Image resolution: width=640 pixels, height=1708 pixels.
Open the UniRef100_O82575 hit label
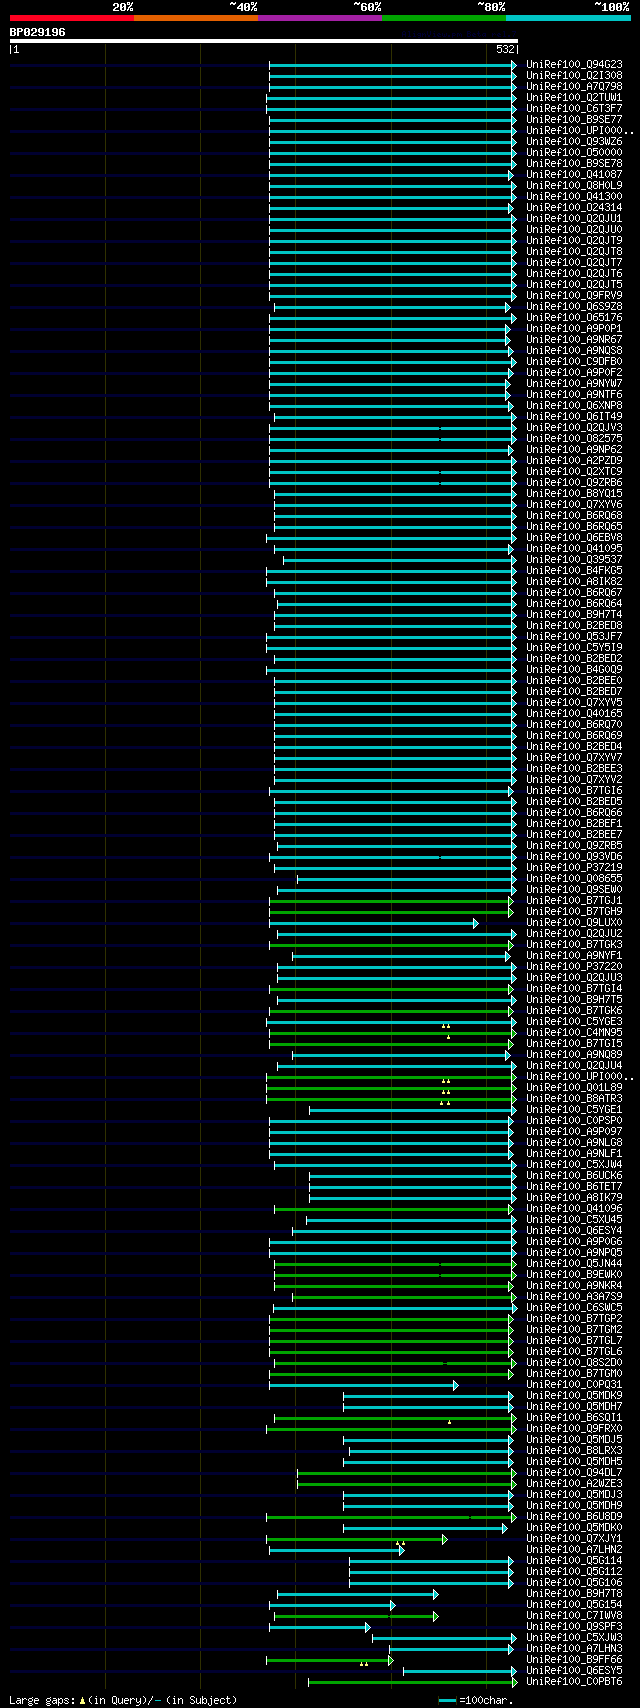point(574,438)
